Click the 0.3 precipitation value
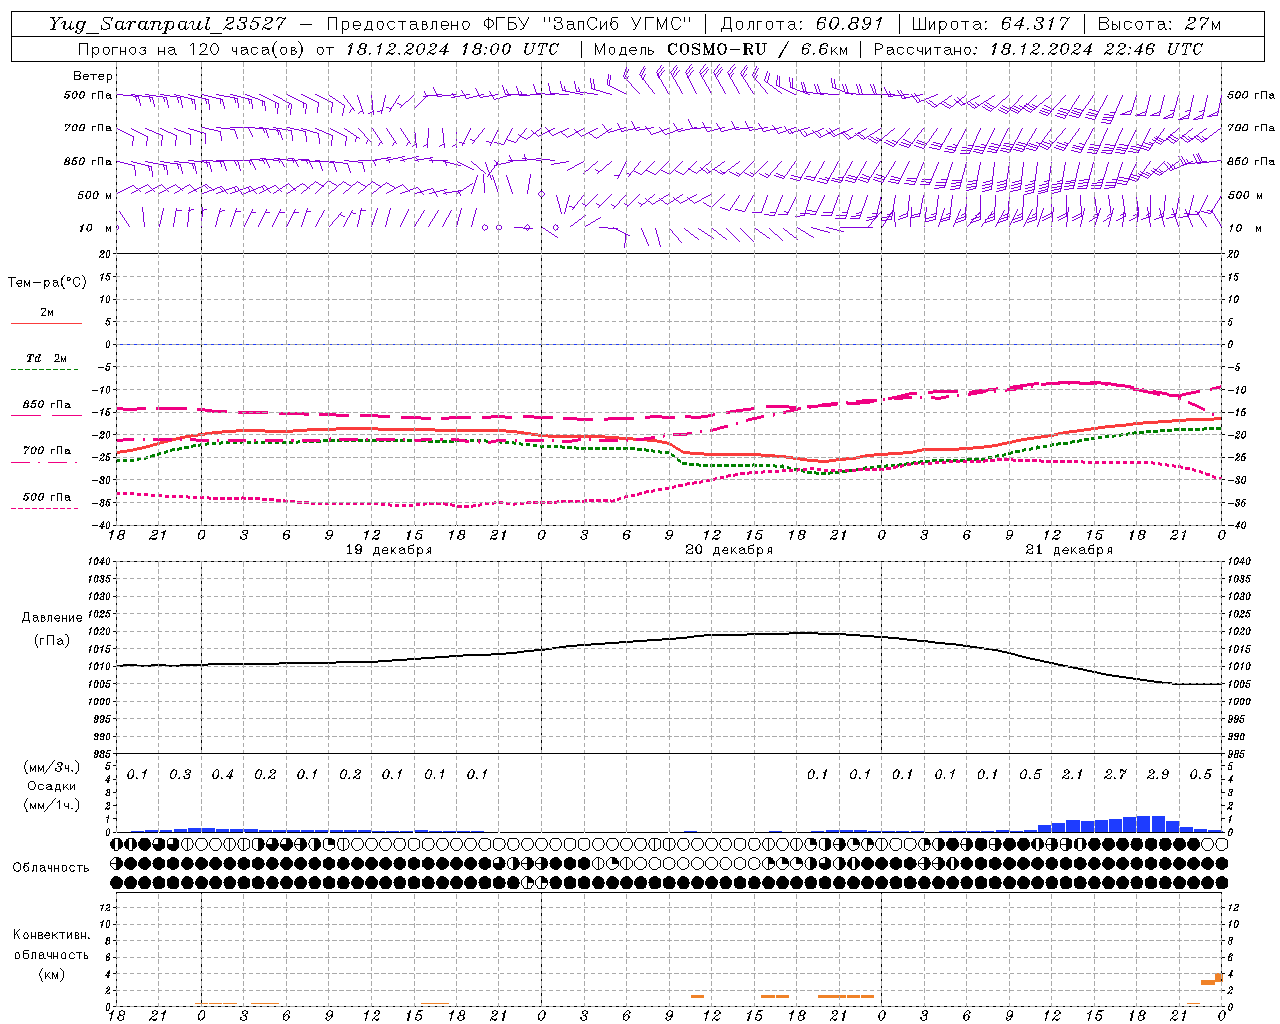Screen dimensions: 1280x1024 [180, 775]
